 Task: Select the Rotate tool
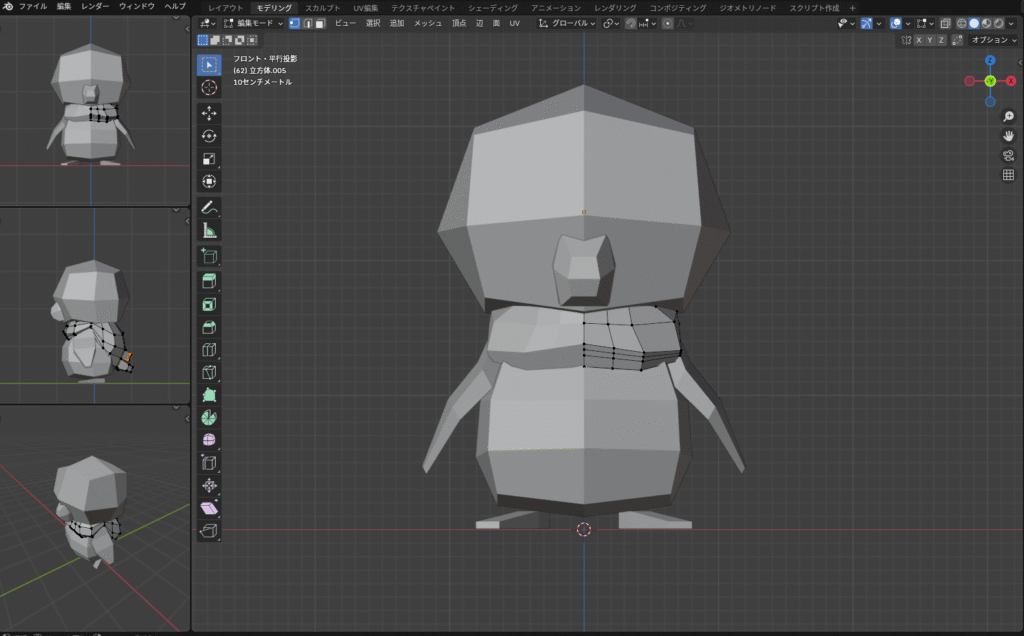(x=209, y=136)
